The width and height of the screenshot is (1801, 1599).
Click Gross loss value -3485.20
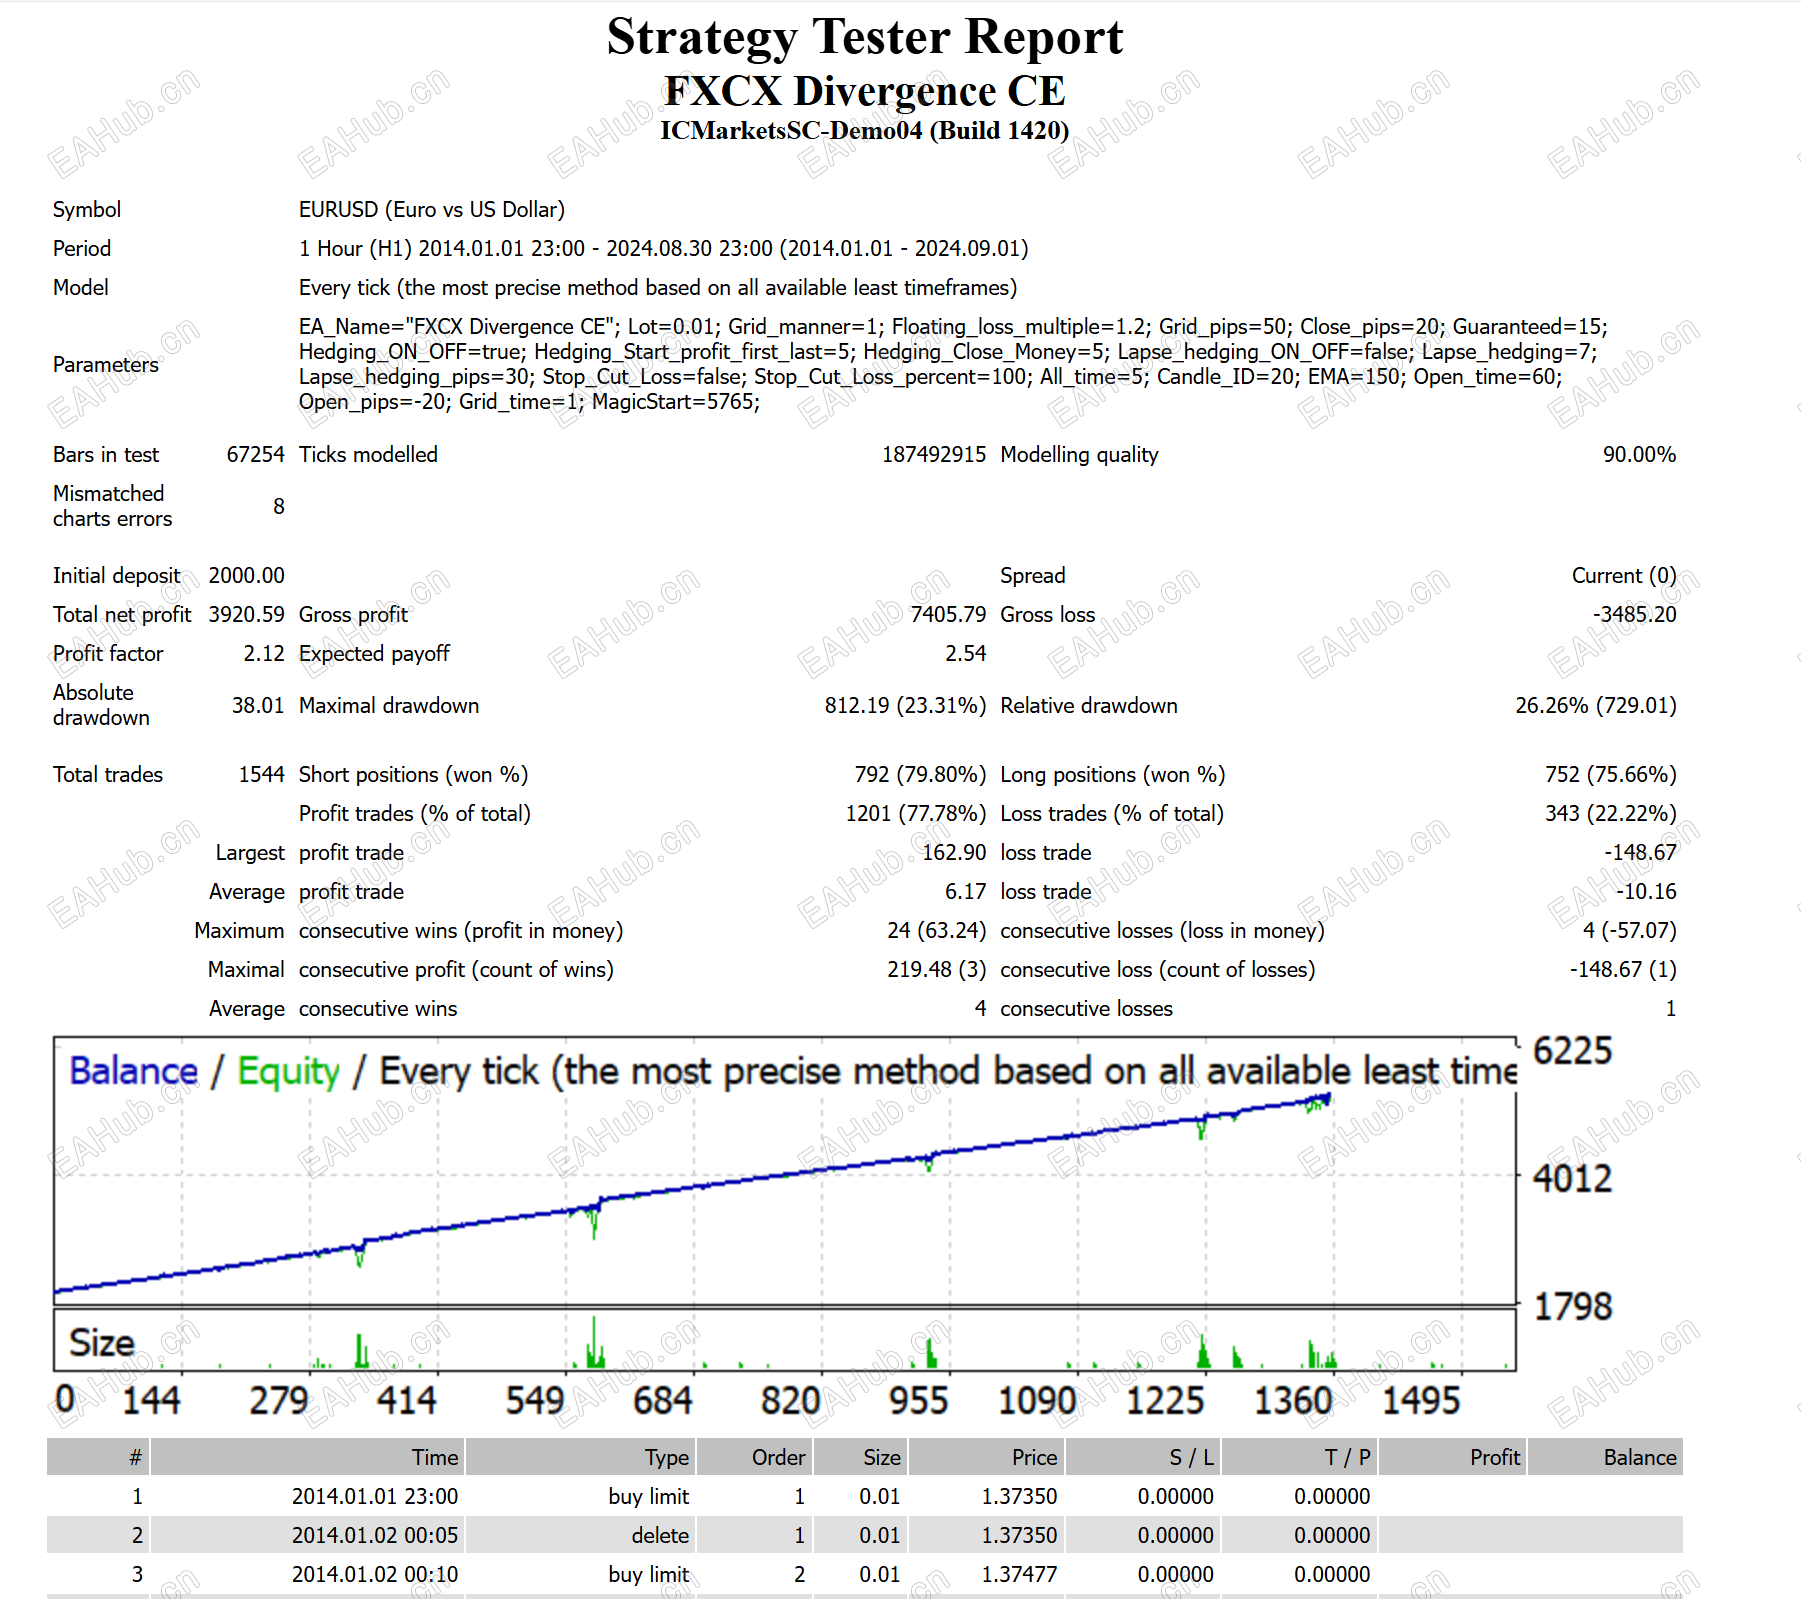[x=1634, y=614]
